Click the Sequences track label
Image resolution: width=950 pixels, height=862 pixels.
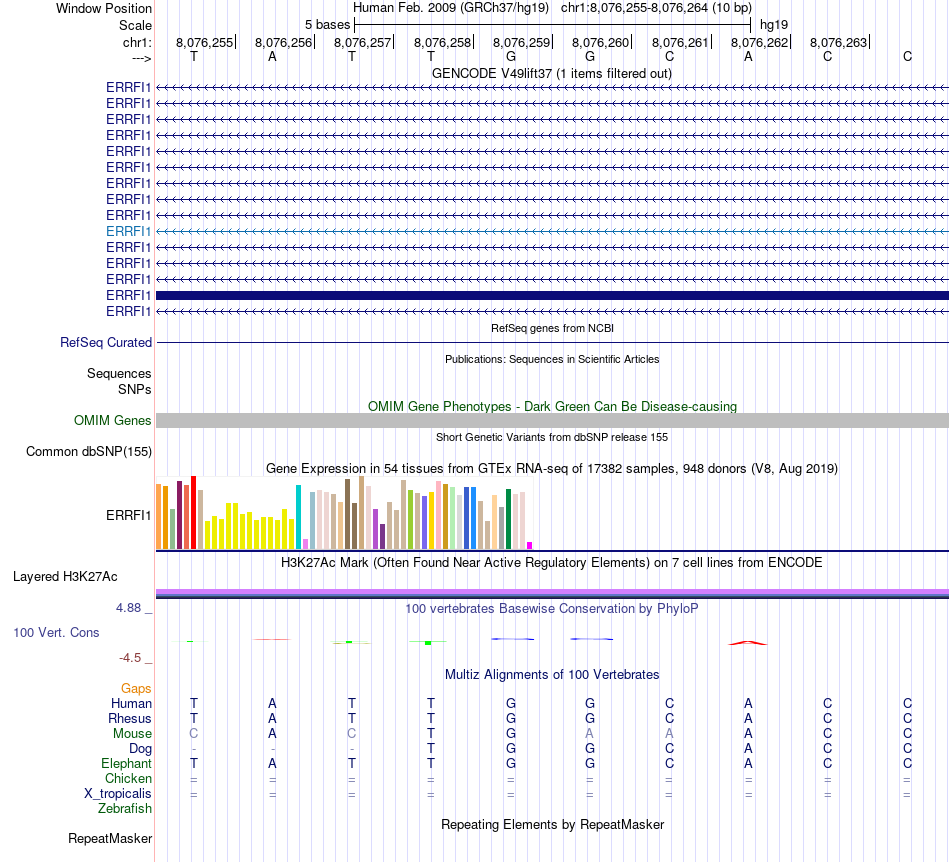(119, 373)
